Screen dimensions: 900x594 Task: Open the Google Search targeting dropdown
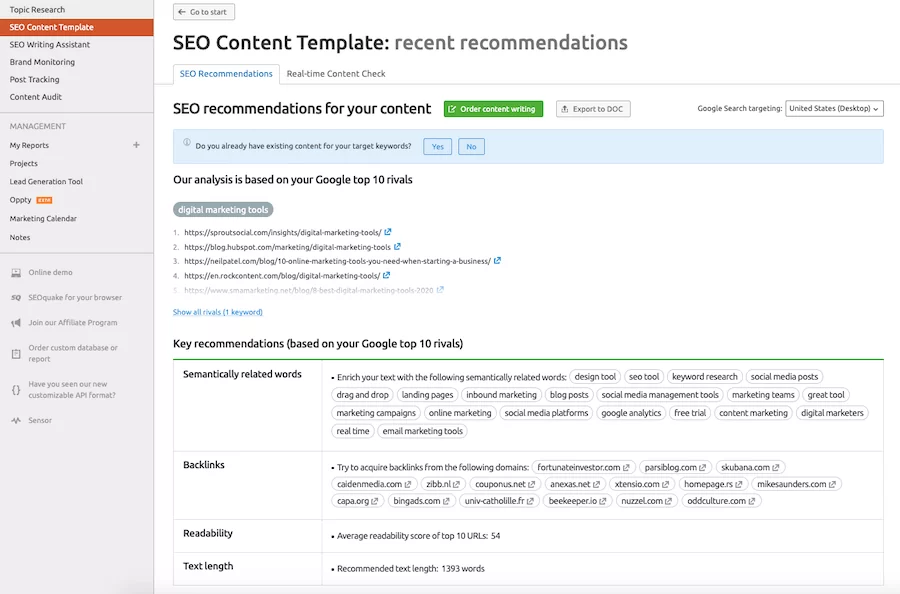(834, 108)
